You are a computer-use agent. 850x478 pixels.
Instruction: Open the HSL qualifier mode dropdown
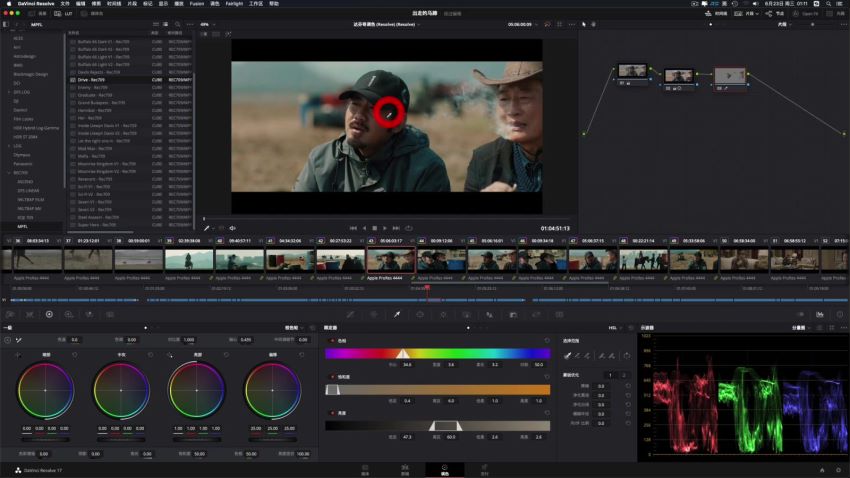(615, 328)
